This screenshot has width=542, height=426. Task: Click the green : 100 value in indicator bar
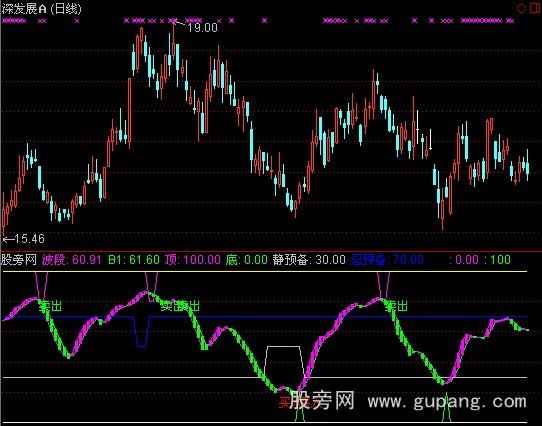pyautogui.click(x=497, y=259)
